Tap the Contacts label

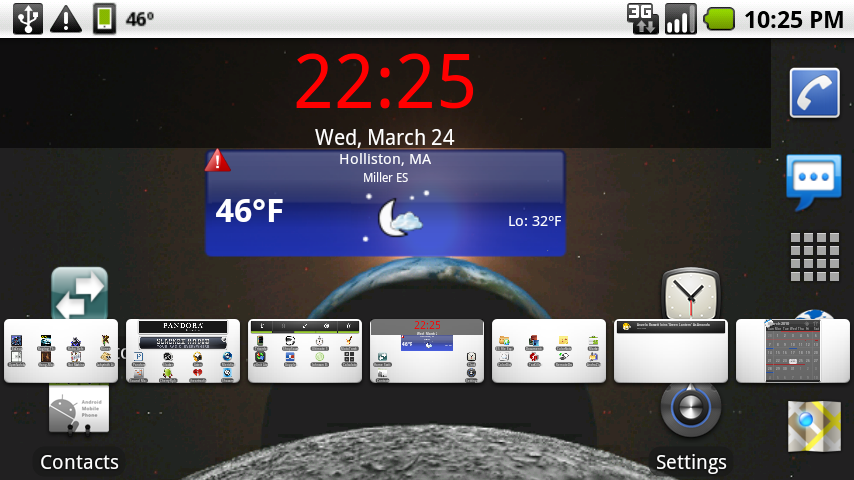pyautogui.click(x=80, y=462)
